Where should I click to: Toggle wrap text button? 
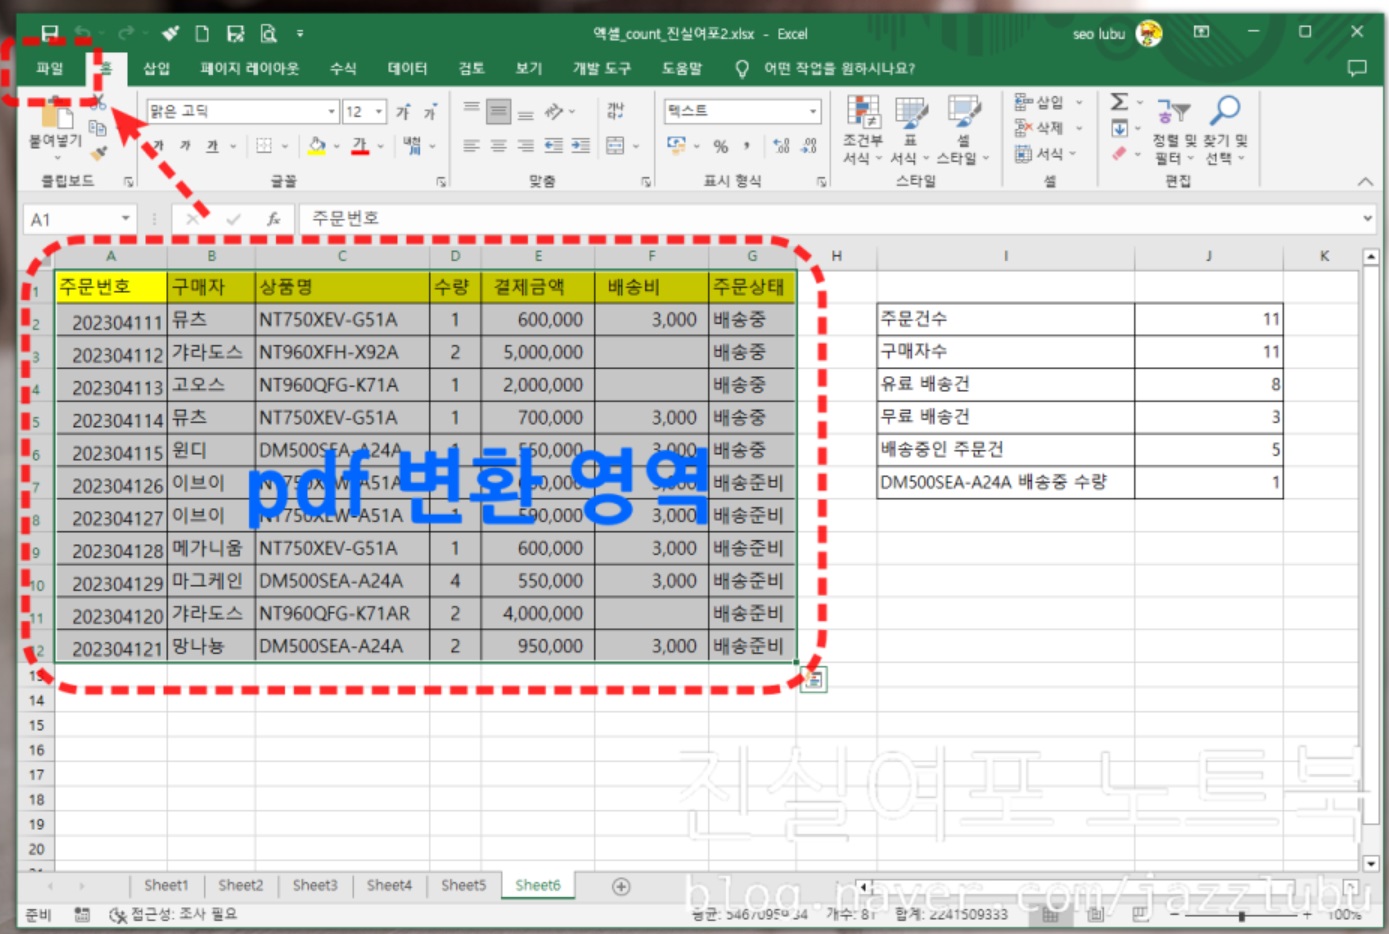pos(616,111)
